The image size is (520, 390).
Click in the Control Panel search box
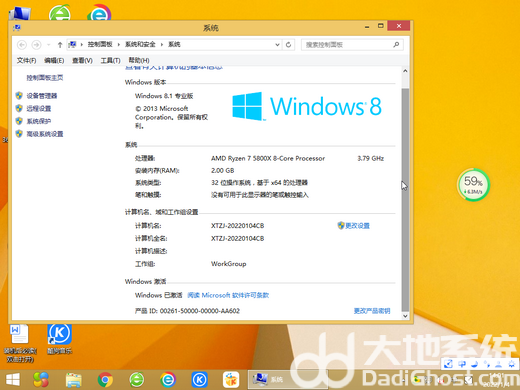pyautogui.click(x=348, y=45)
